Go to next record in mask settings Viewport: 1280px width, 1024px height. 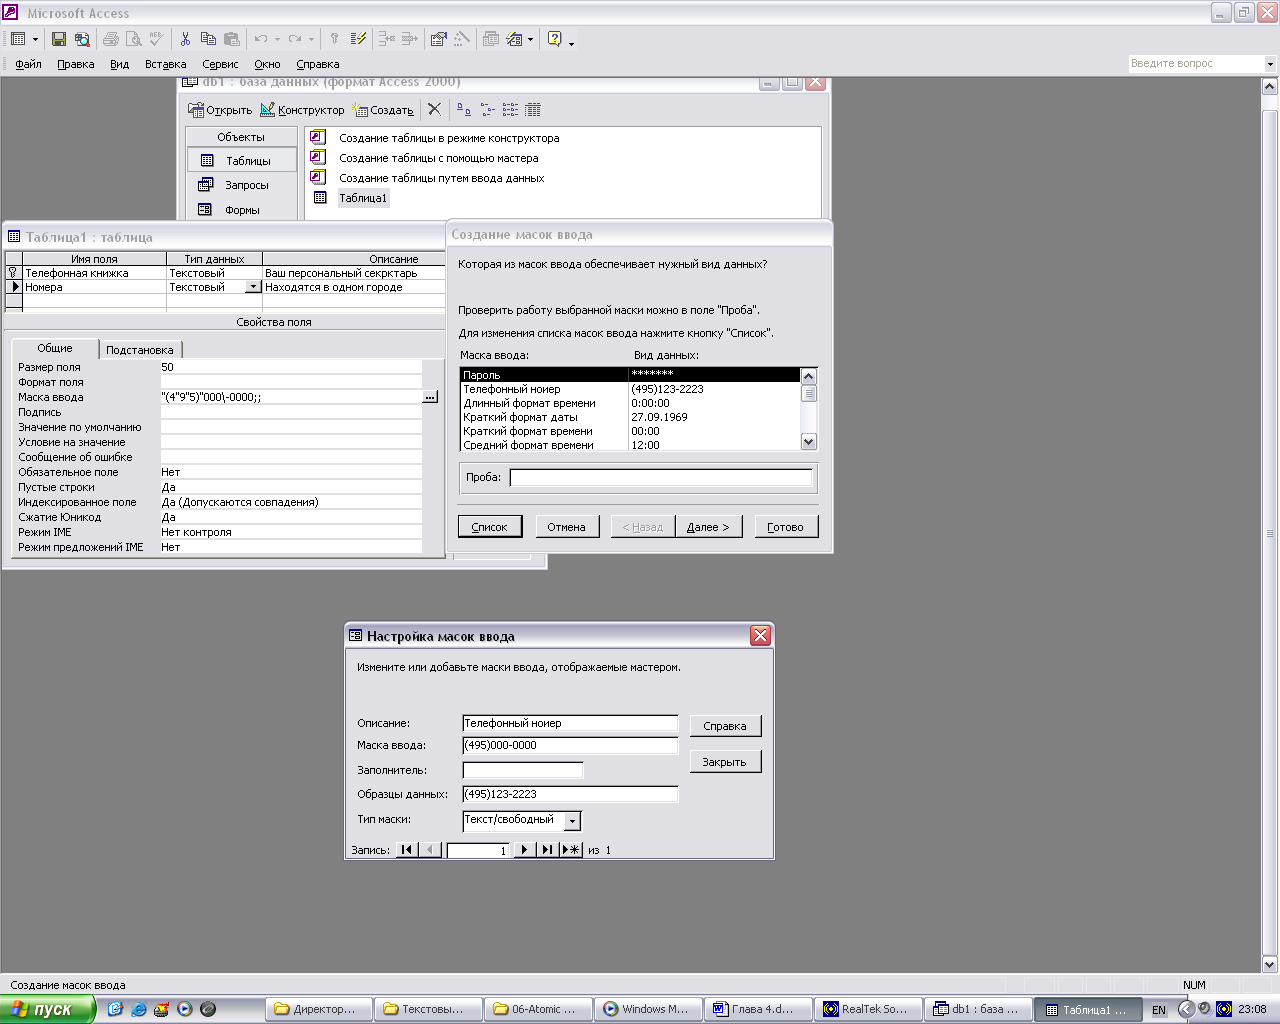(x=525, y=850)
